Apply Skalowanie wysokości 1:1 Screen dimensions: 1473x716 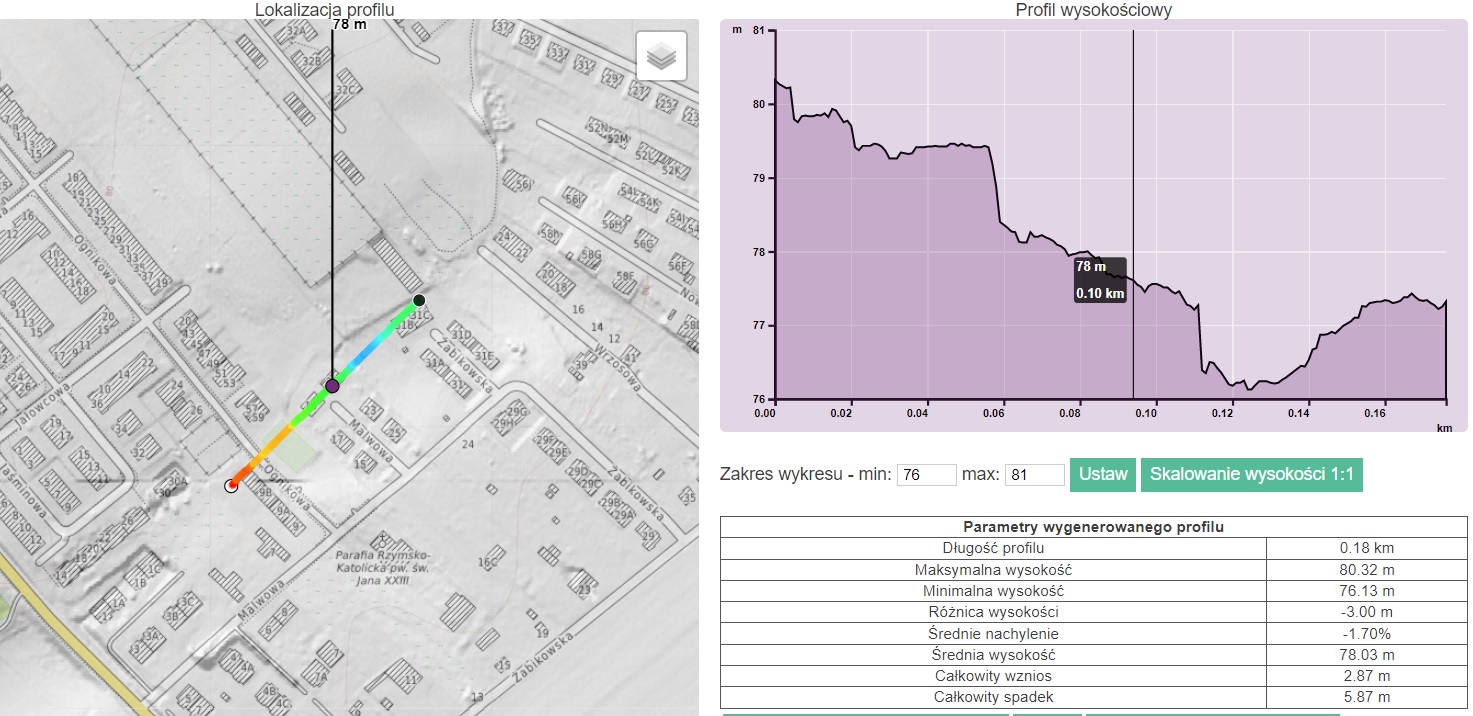(1251, 474)
